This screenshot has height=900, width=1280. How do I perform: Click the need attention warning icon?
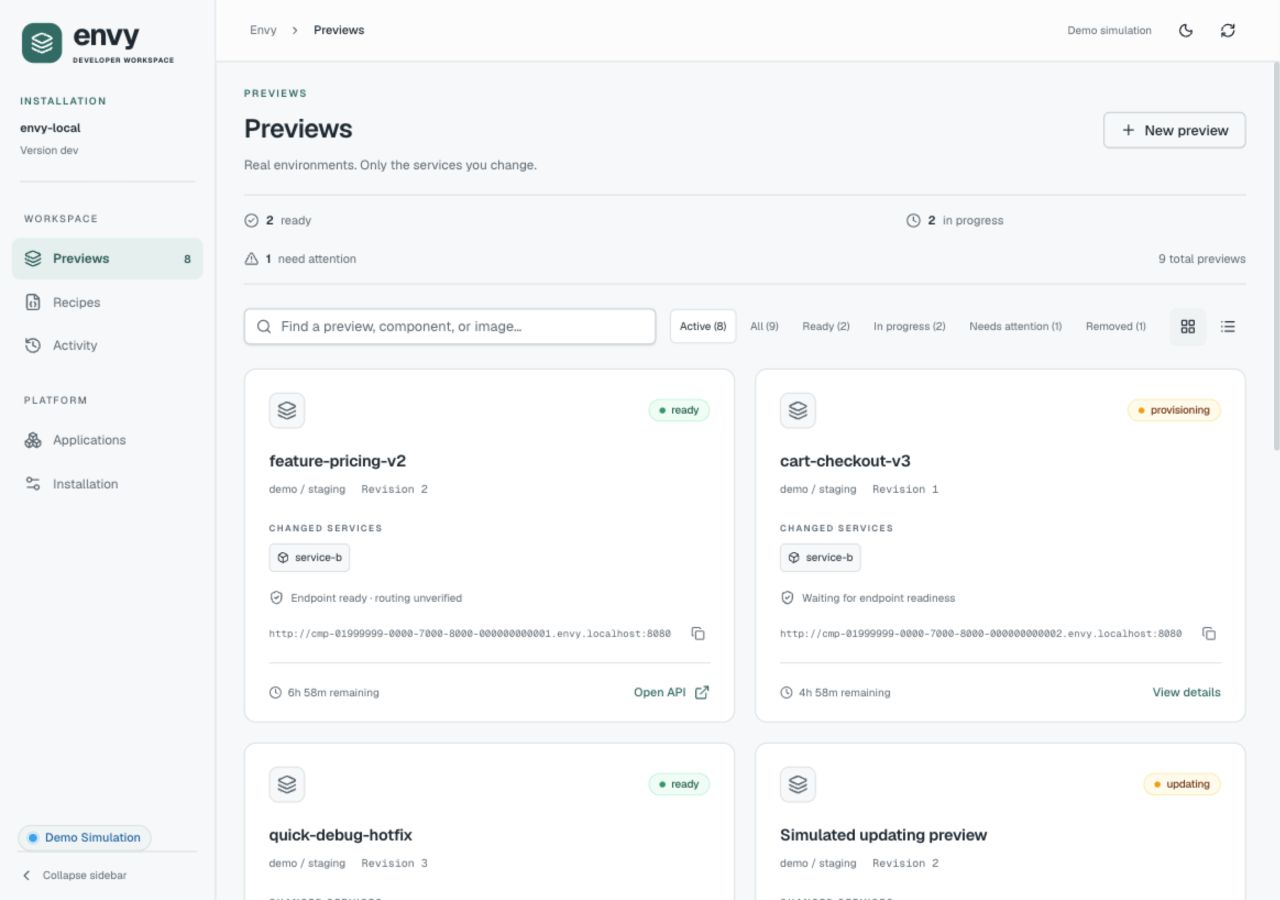pos(251,258)
